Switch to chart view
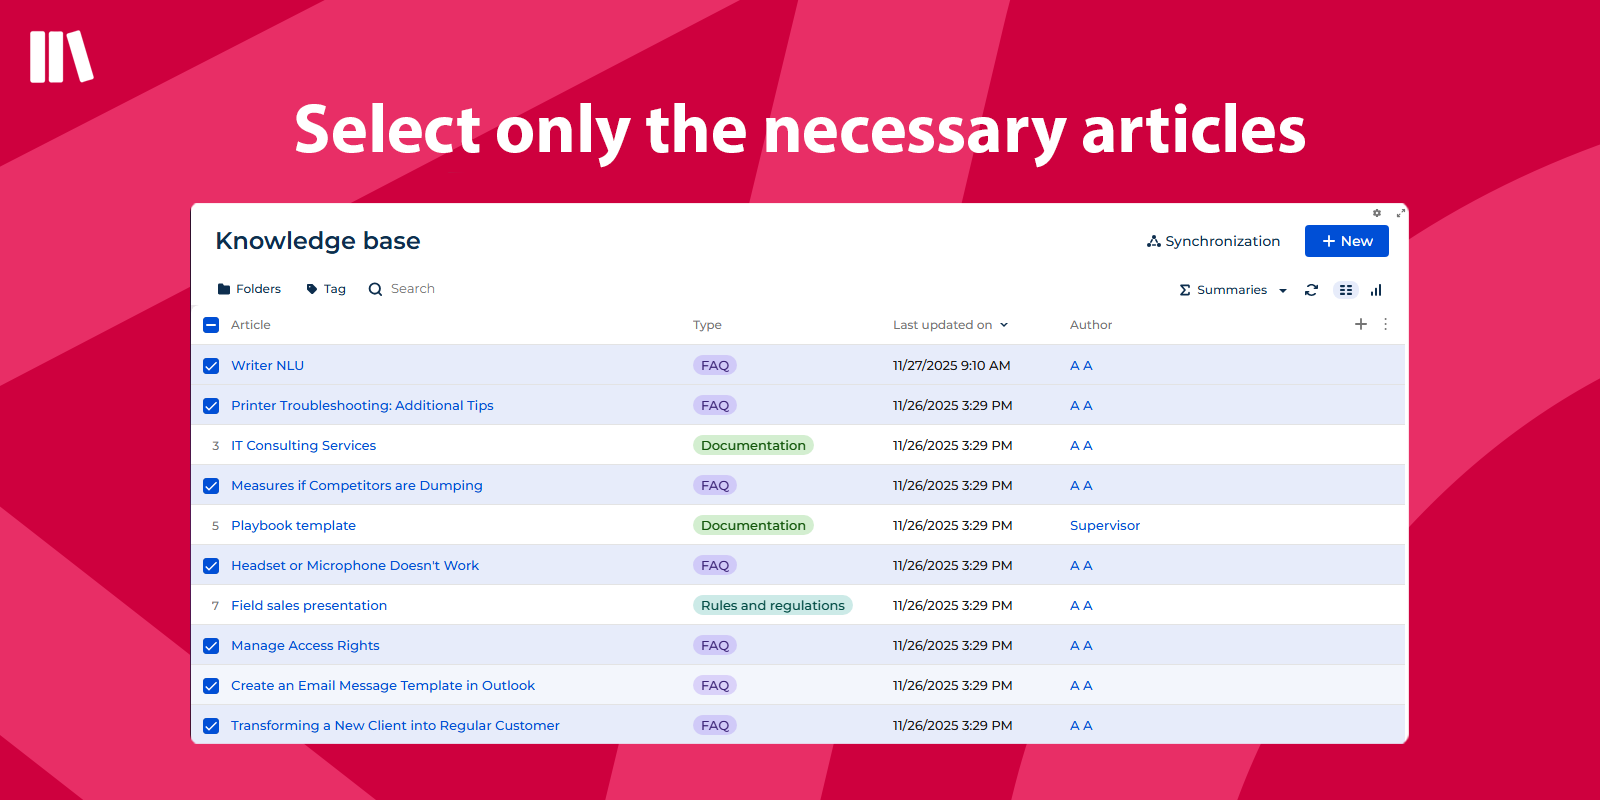The image size is (1600, 800). tap(1376, 290)
